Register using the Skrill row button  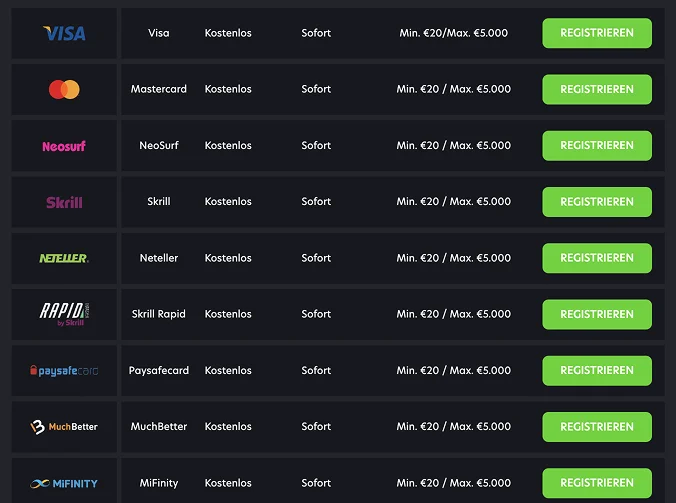click(x=597, y=202)
